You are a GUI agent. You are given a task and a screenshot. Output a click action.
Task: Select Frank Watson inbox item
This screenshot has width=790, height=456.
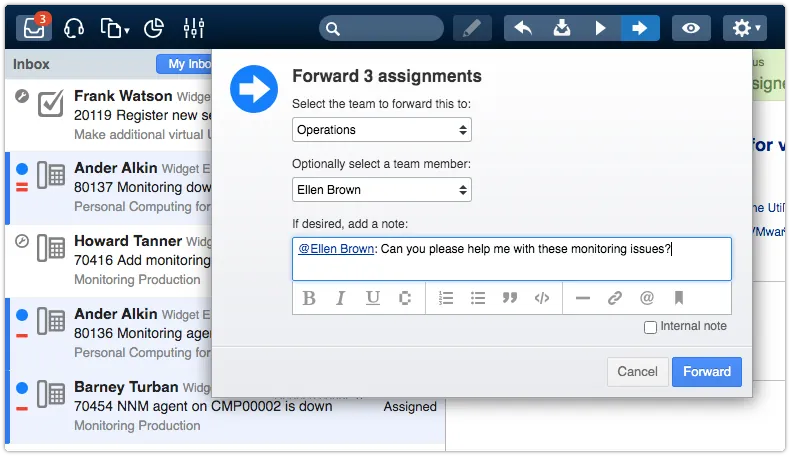[x=109, y=115]
